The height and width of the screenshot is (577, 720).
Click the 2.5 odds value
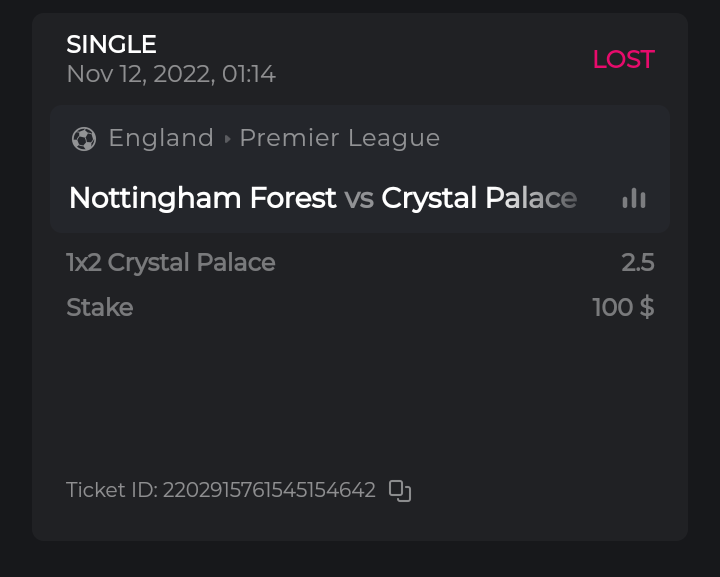point(637,263)
